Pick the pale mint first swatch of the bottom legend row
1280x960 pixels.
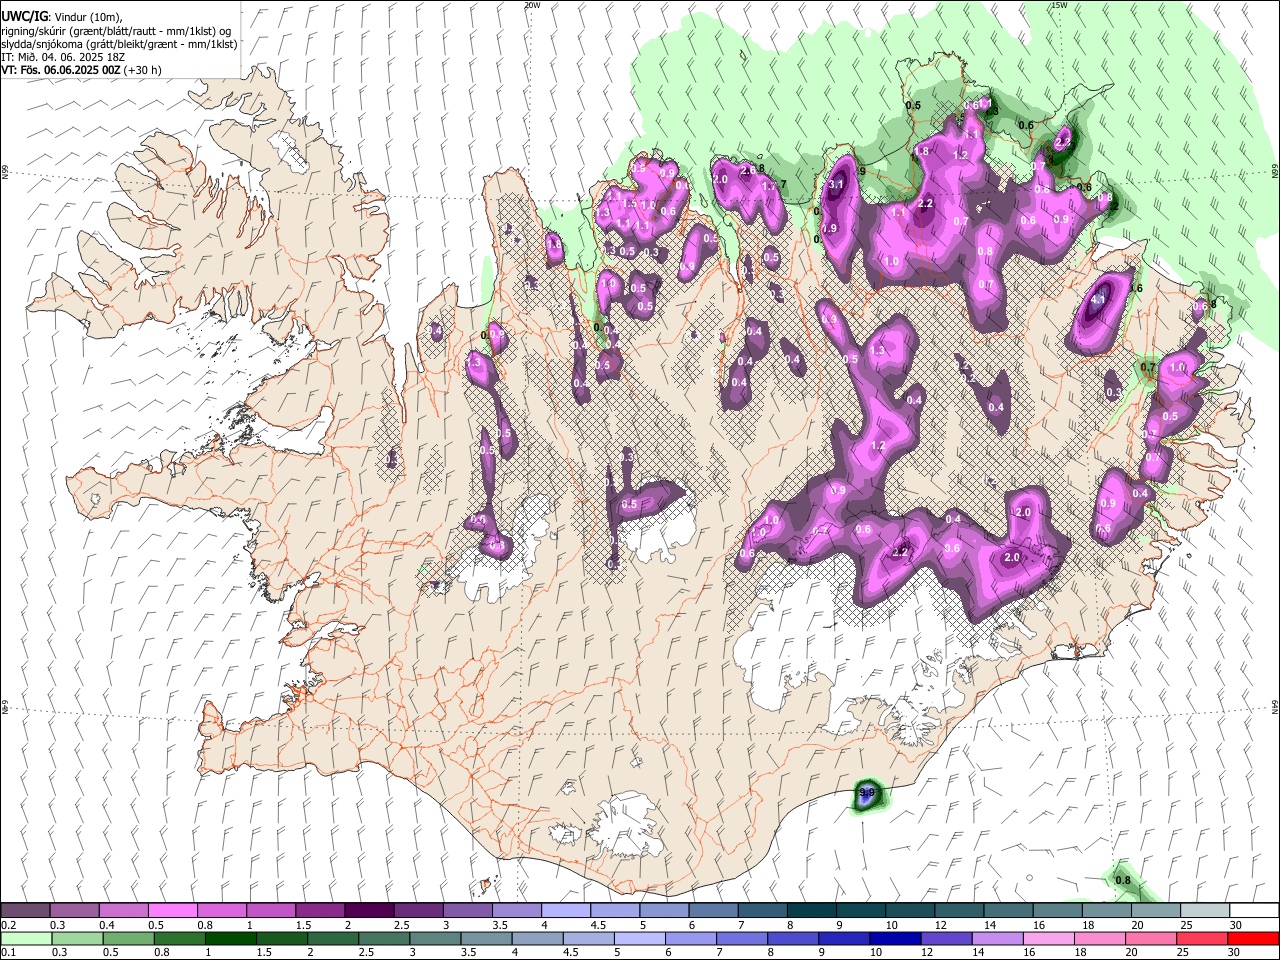[26, 938]
